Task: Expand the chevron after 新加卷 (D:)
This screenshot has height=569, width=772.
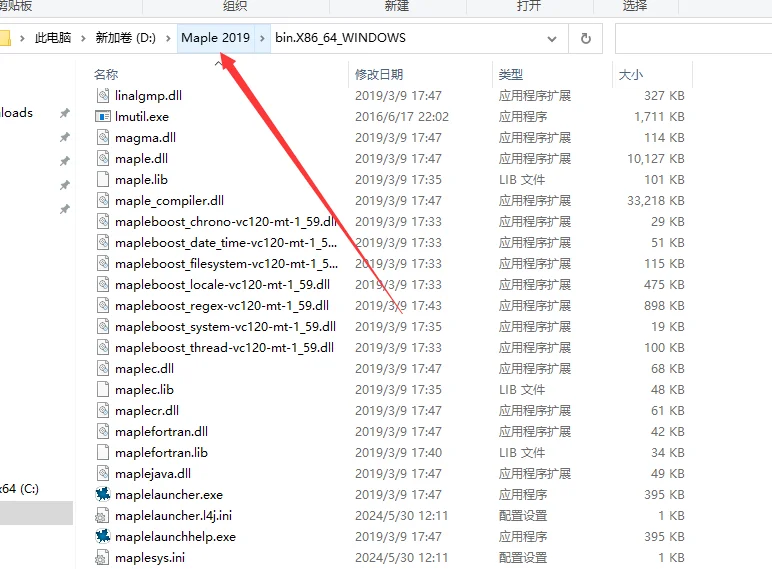Action: (x=170, y=39)
